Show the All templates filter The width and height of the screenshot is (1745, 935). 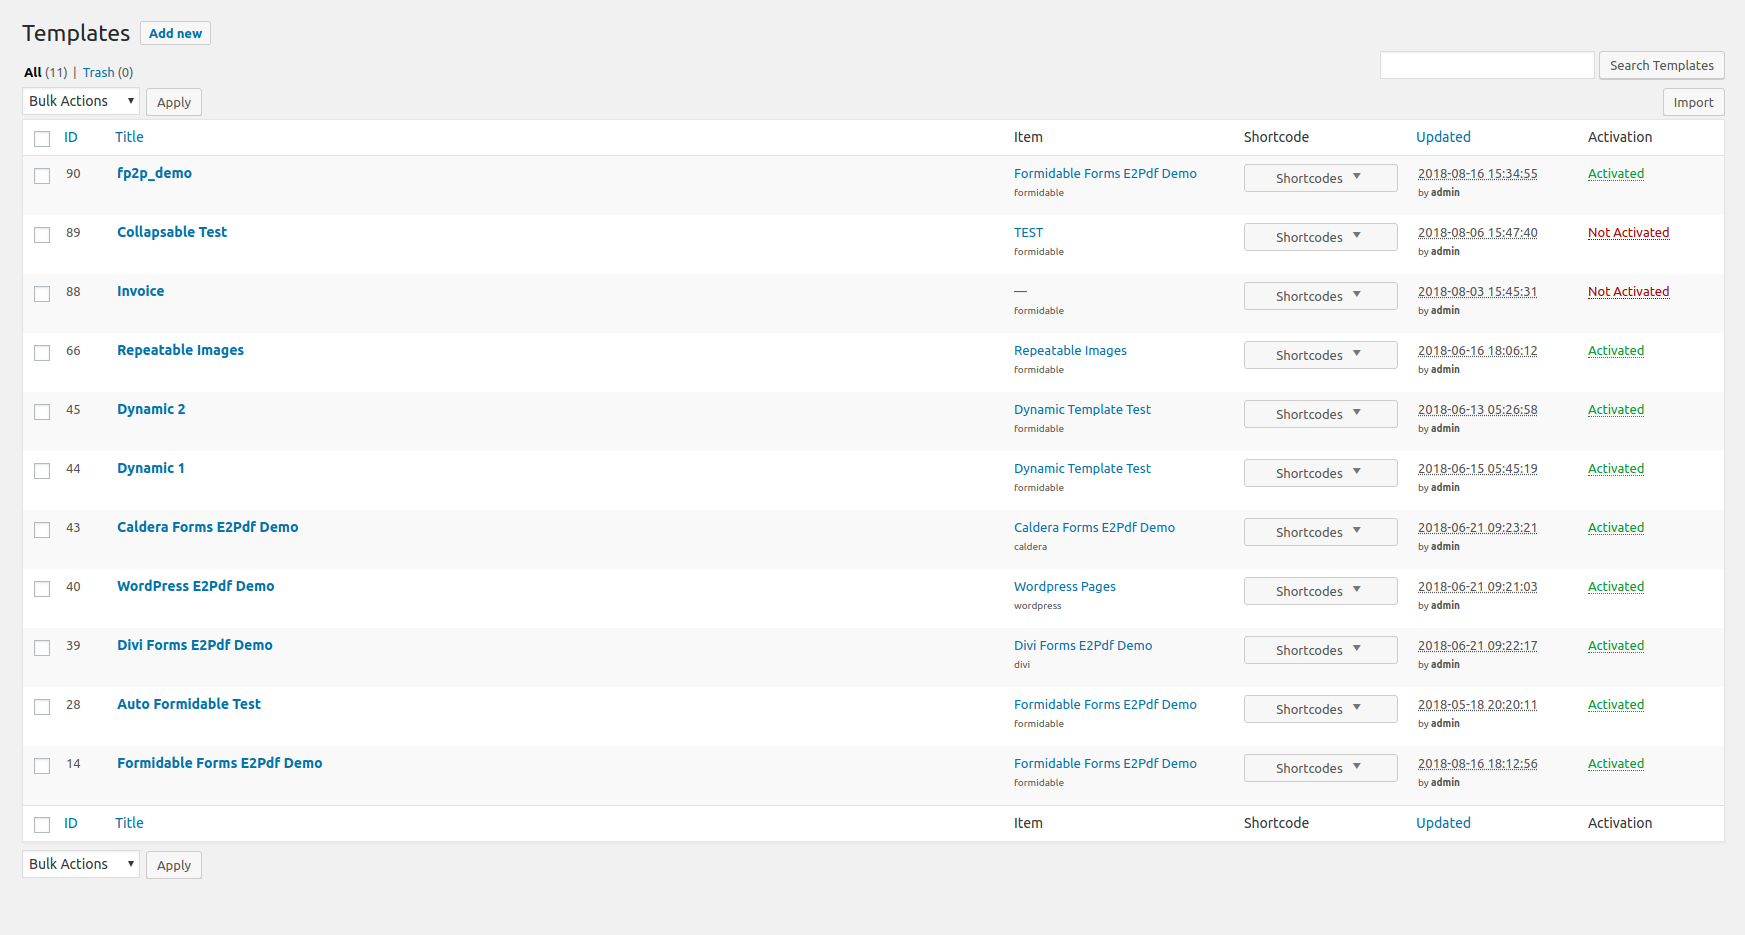coord(33,72)
